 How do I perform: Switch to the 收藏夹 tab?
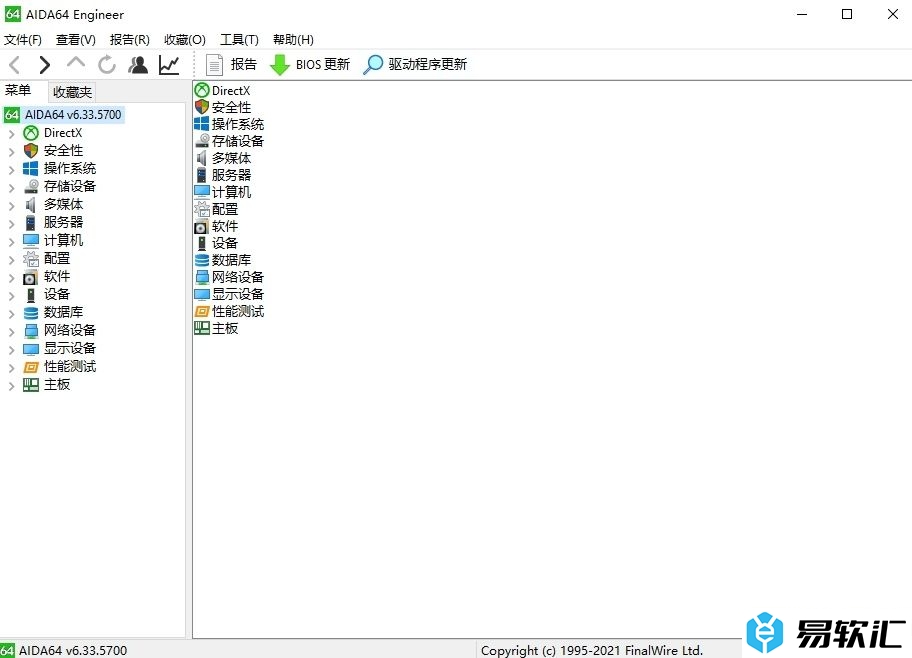(x=72, y=92)
